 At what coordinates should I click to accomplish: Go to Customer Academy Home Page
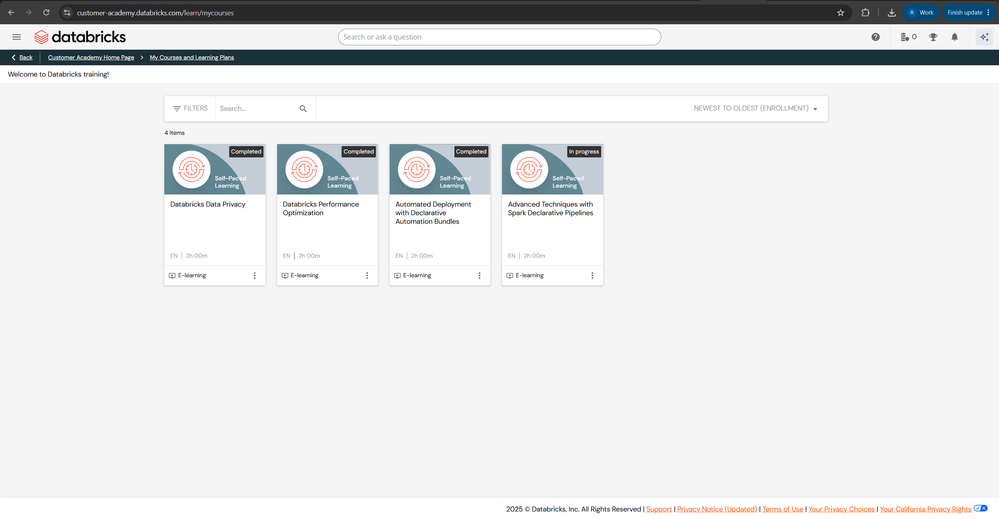pyautogui.click(x=91, y=57)
